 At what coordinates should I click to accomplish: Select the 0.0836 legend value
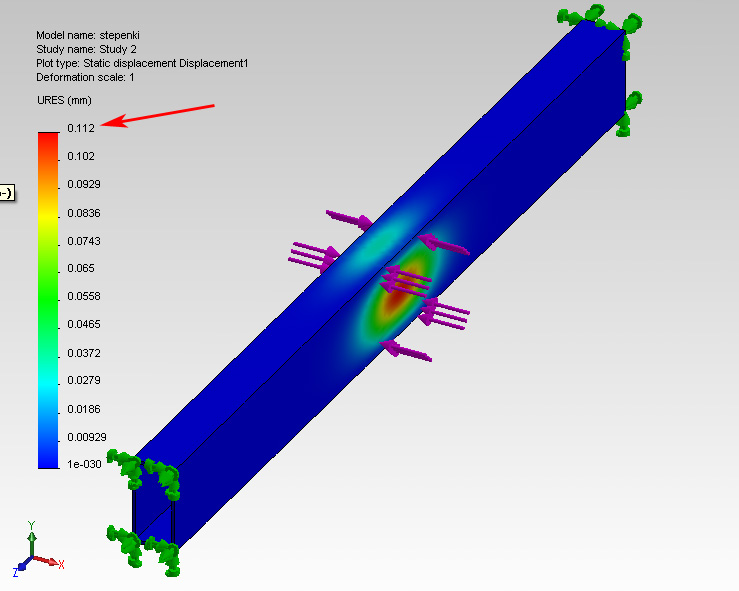[x=84, y=213]
